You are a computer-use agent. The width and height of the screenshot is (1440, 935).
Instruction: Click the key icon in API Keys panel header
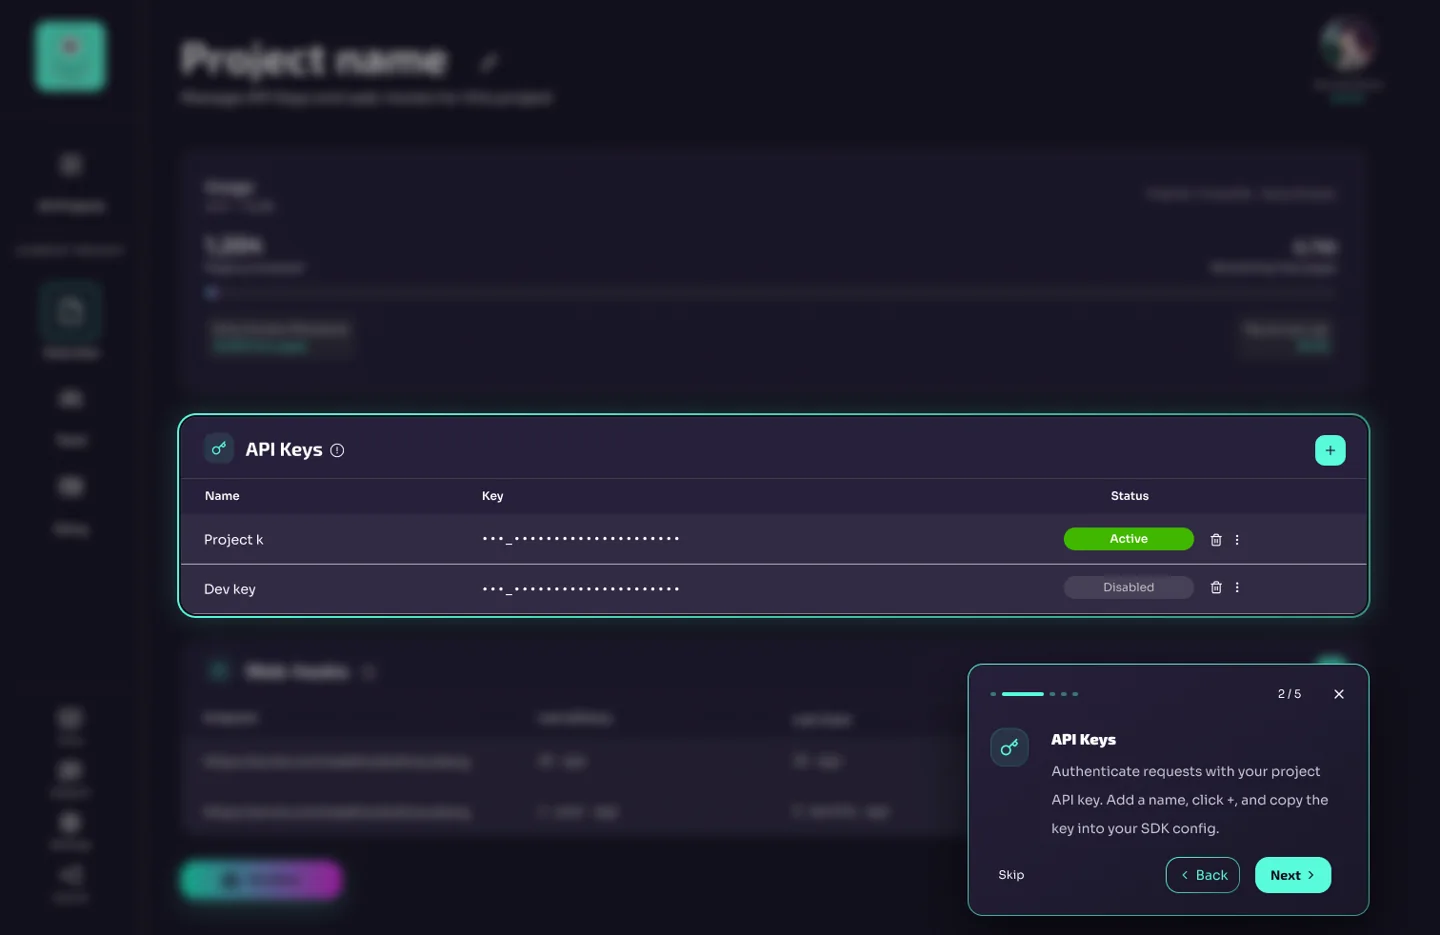coord(219,448)
